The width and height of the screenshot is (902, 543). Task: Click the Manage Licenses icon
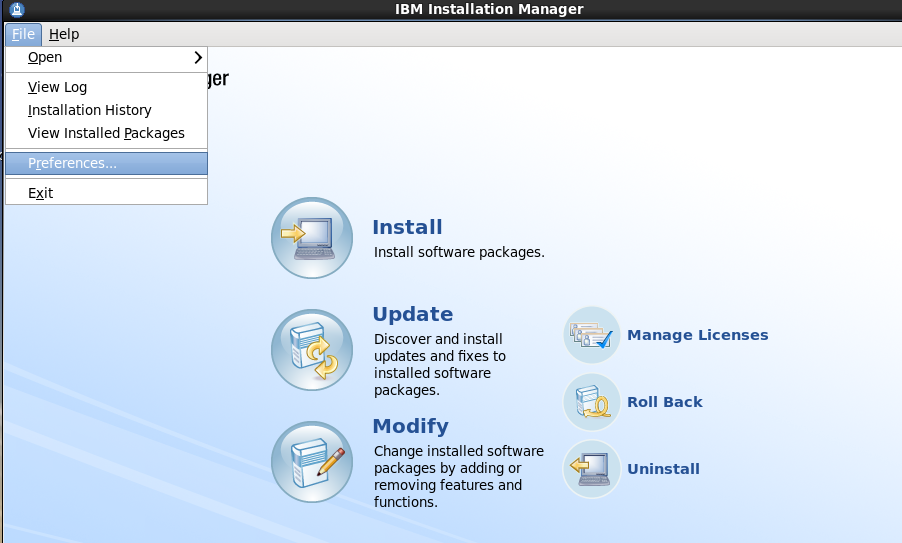591,335
